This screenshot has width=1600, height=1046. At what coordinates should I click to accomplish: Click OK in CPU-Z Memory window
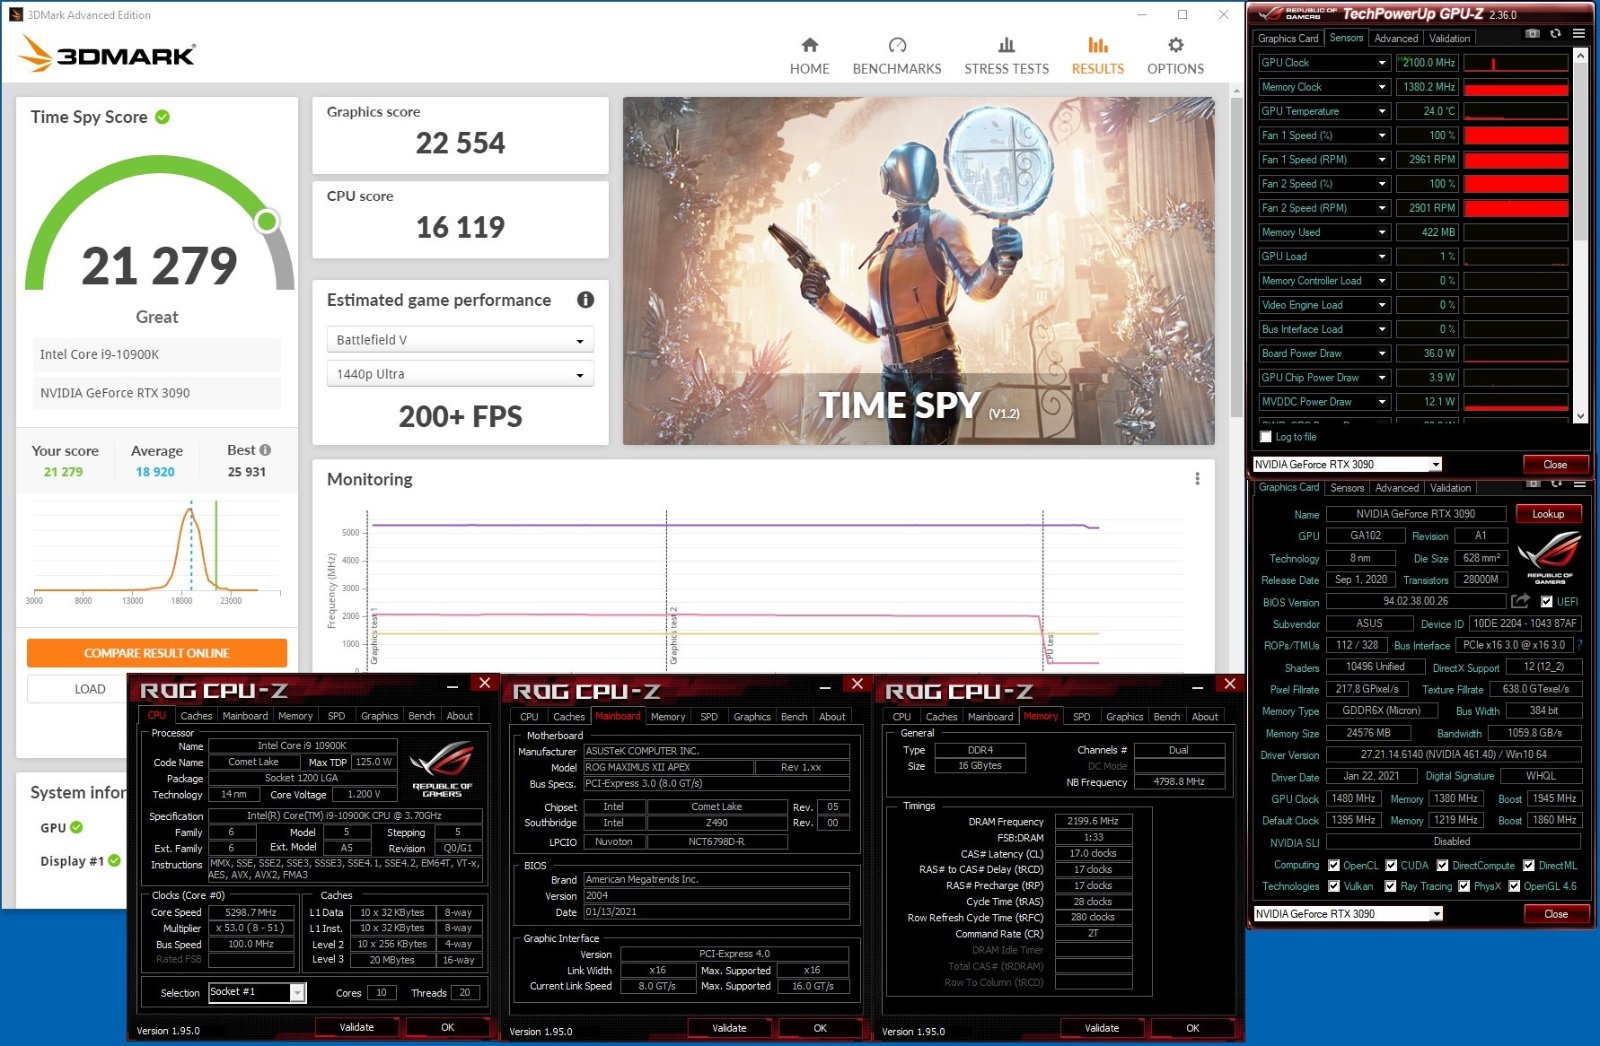pyautogui.click(x=1193, y=1027)
